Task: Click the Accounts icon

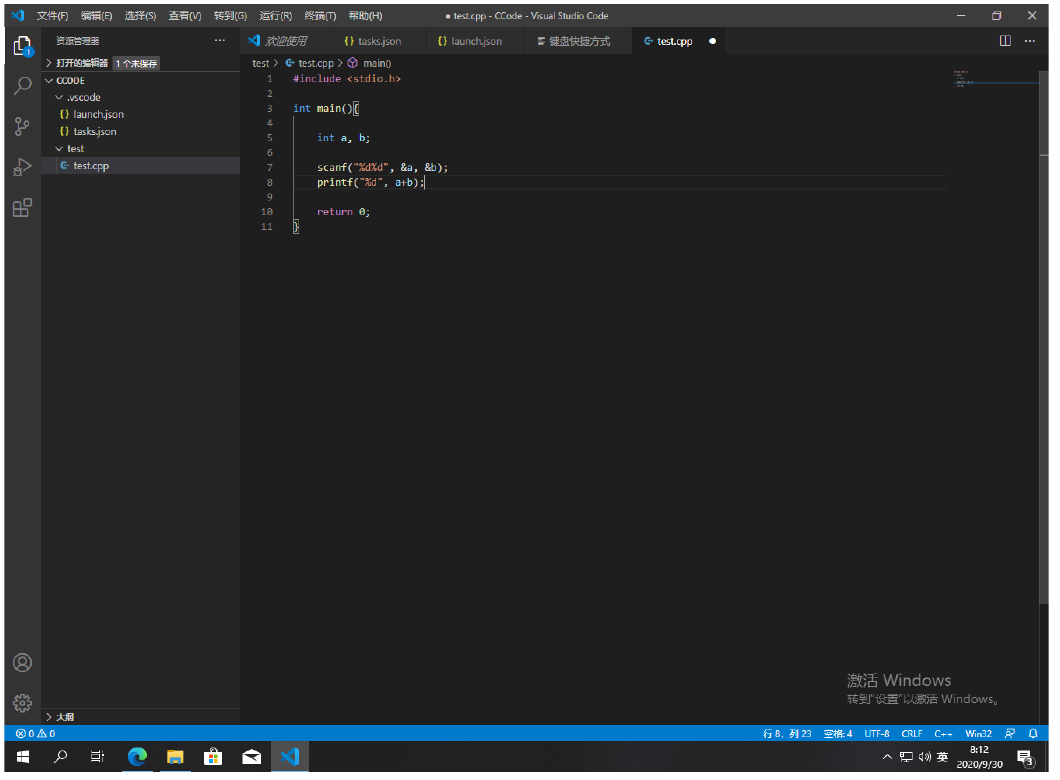Action: click(x=22, y=662)
